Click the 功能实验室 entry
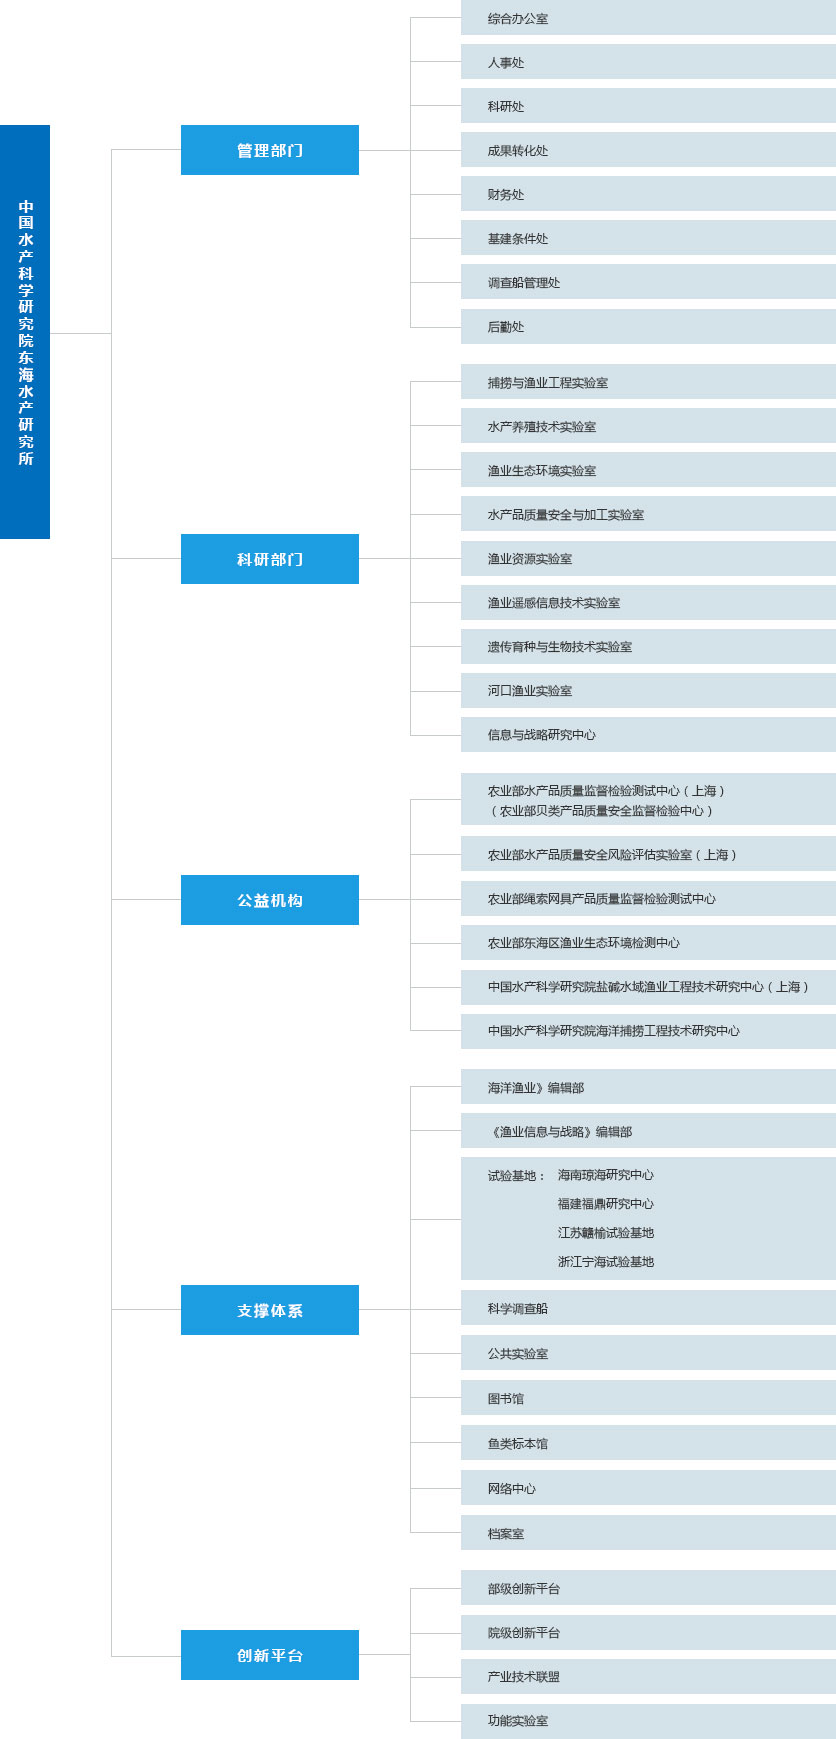Image resolution: width=836 pixels, height=1739 pixels. 648,1721
